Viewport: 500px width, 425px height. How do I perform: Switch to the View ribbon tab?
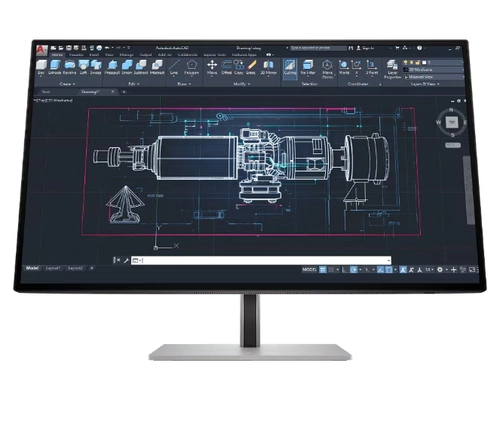coord(109,55)
